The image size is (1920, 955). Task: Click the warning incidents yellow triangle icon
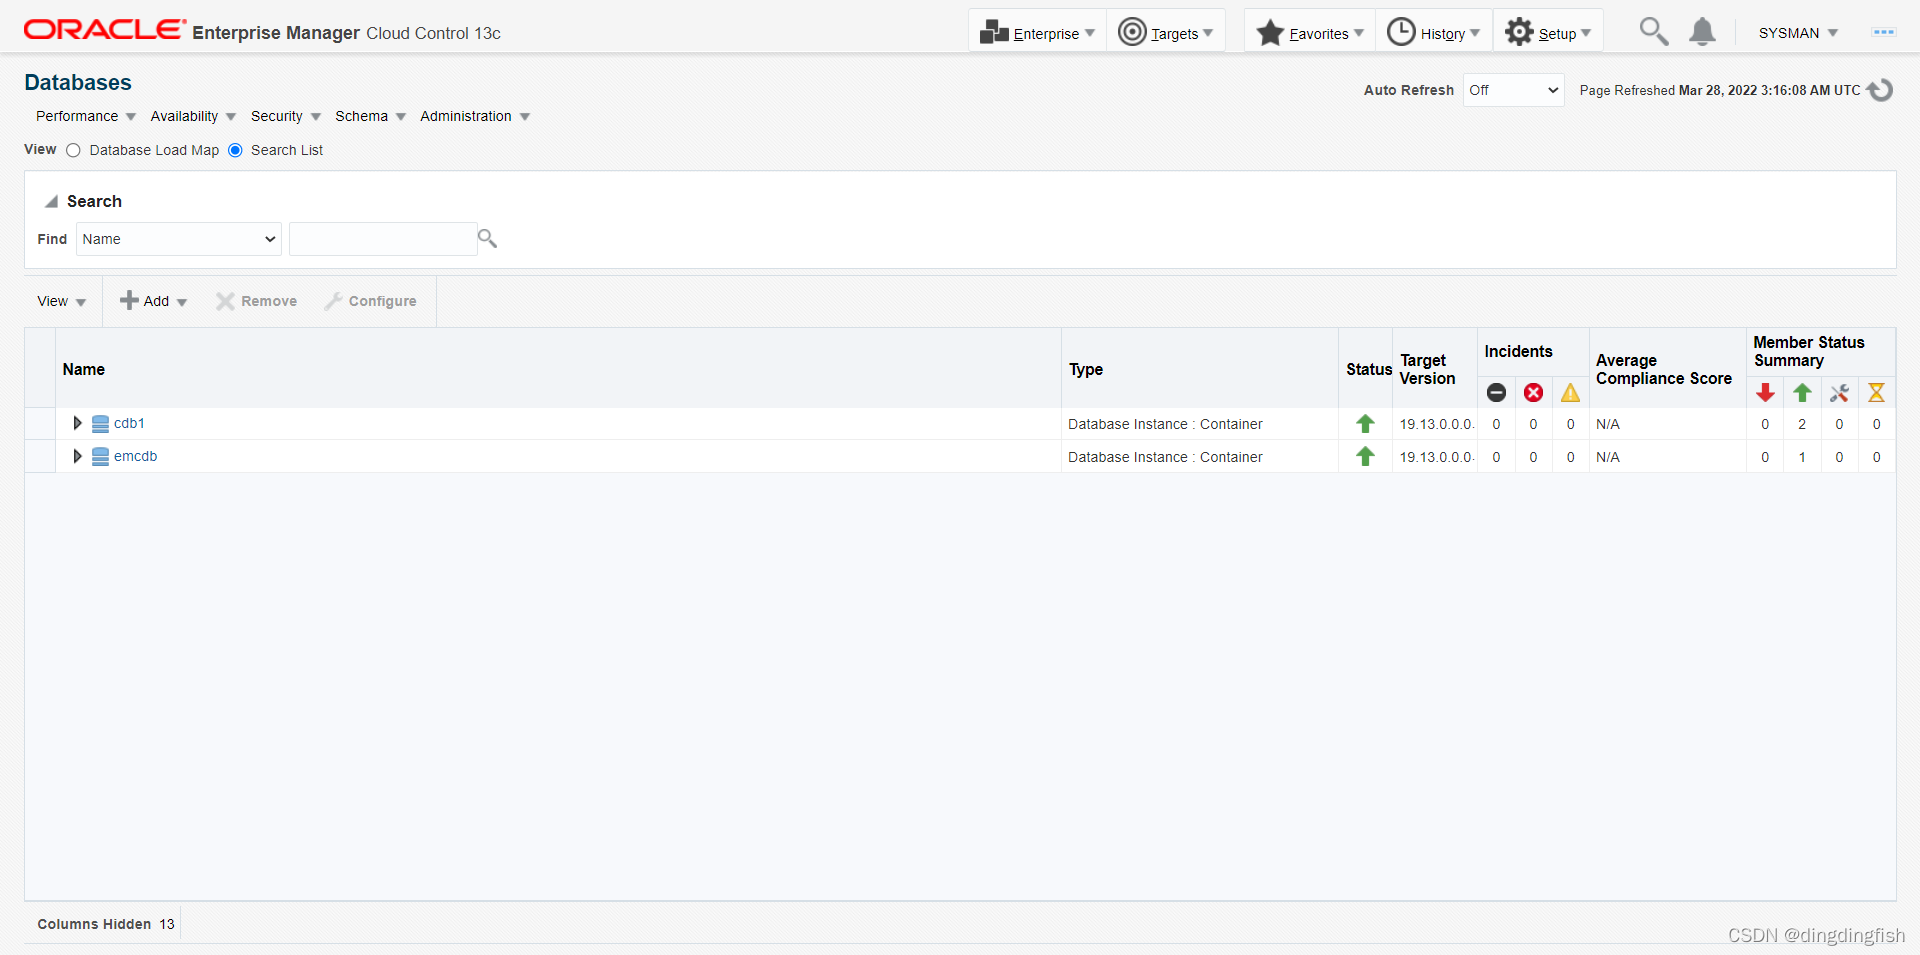click(x=1570, y=393)
